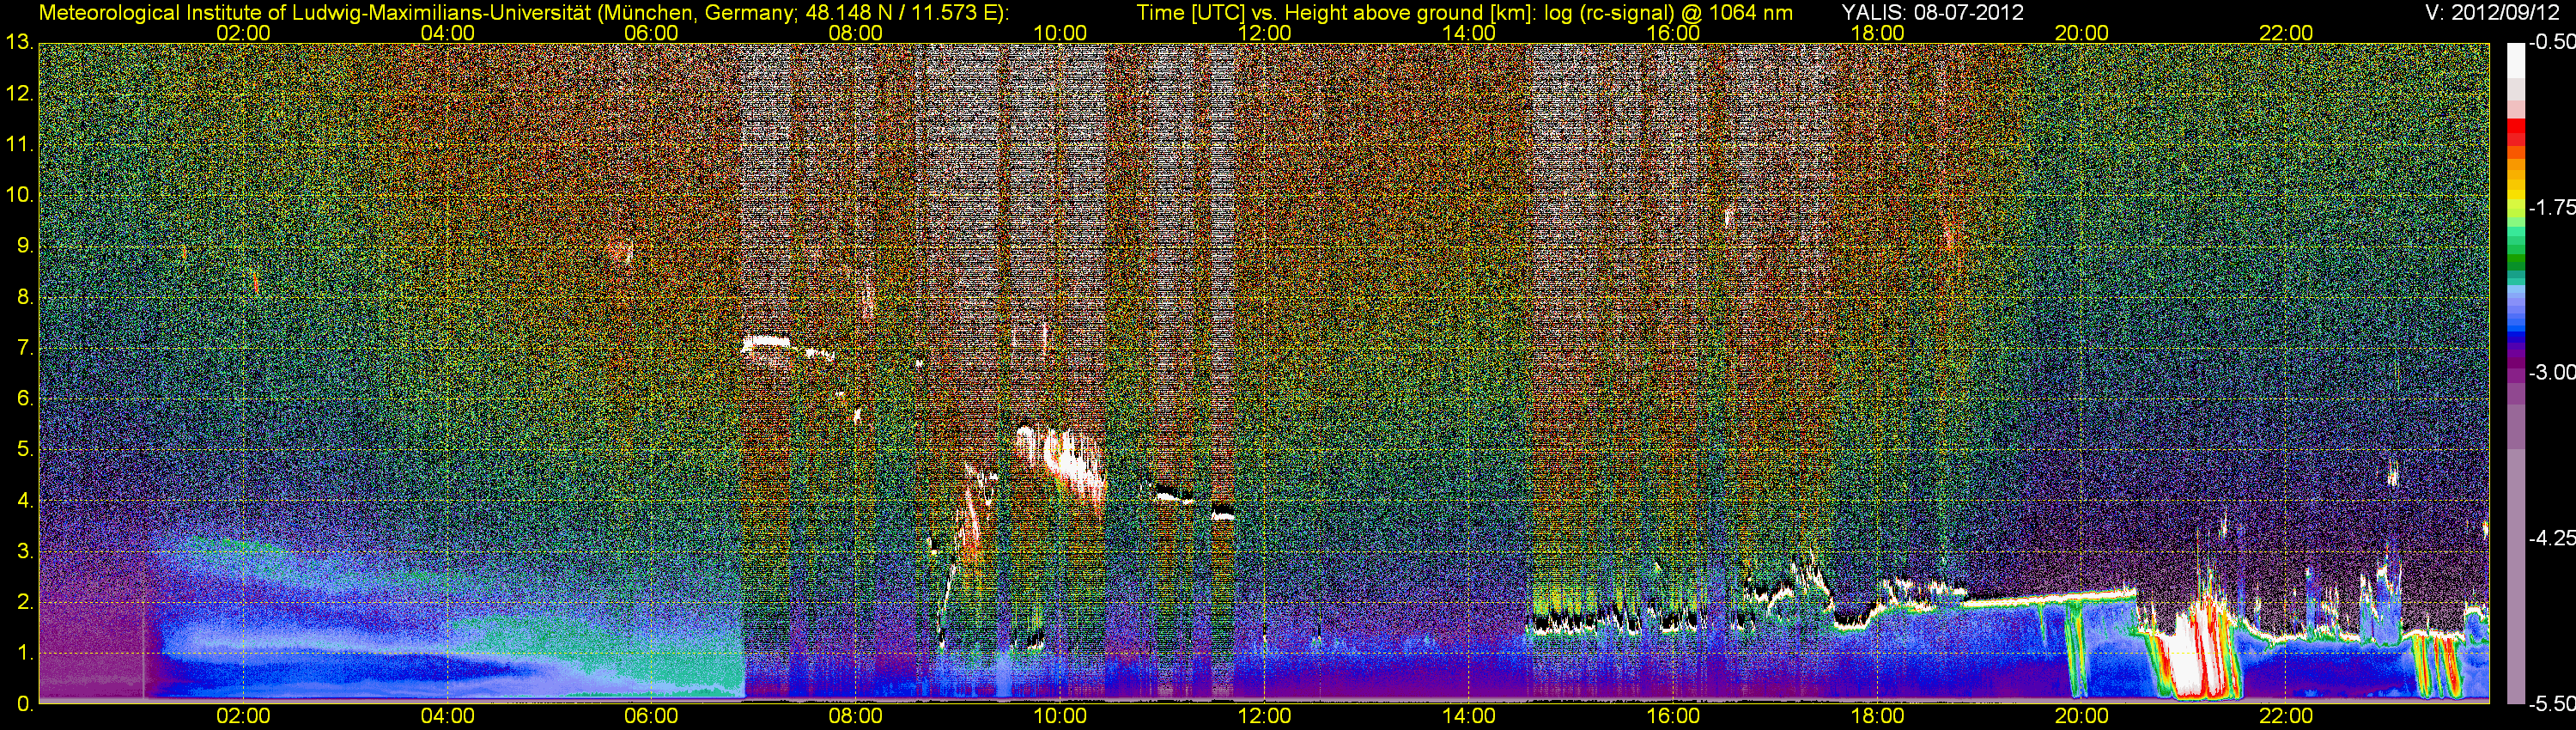
Task: Click the 13 km height axis label
Action: click(x=19, y=43)
